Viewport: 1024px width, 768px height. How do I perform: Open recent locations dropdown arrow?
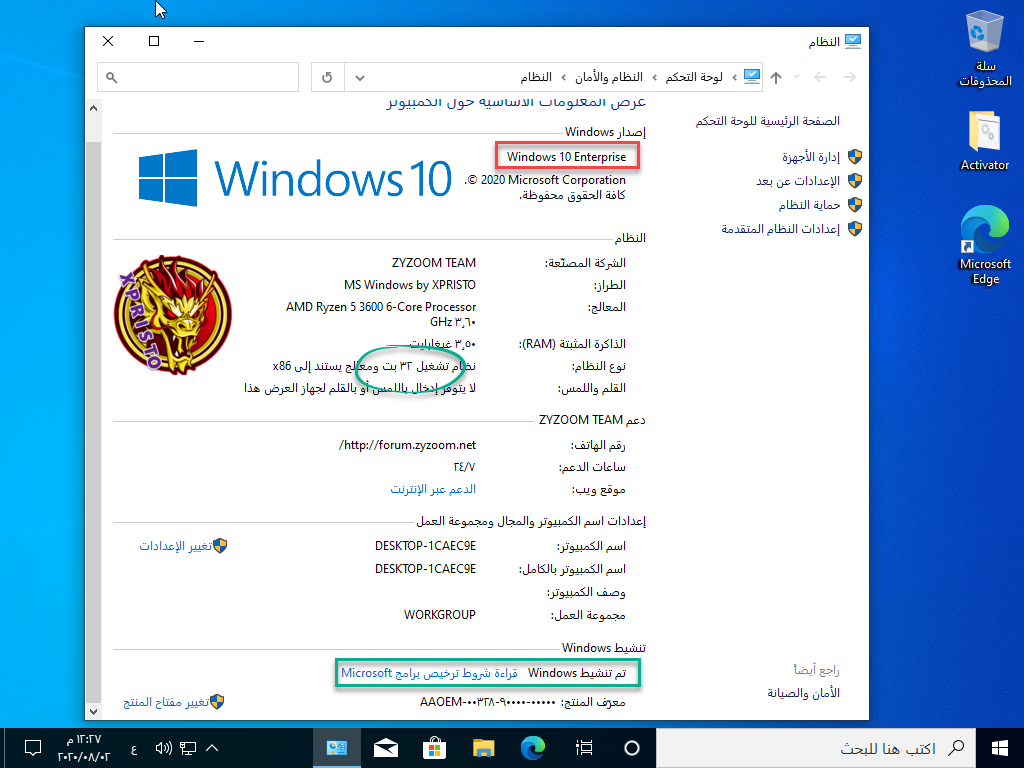[x=797, y=77]
